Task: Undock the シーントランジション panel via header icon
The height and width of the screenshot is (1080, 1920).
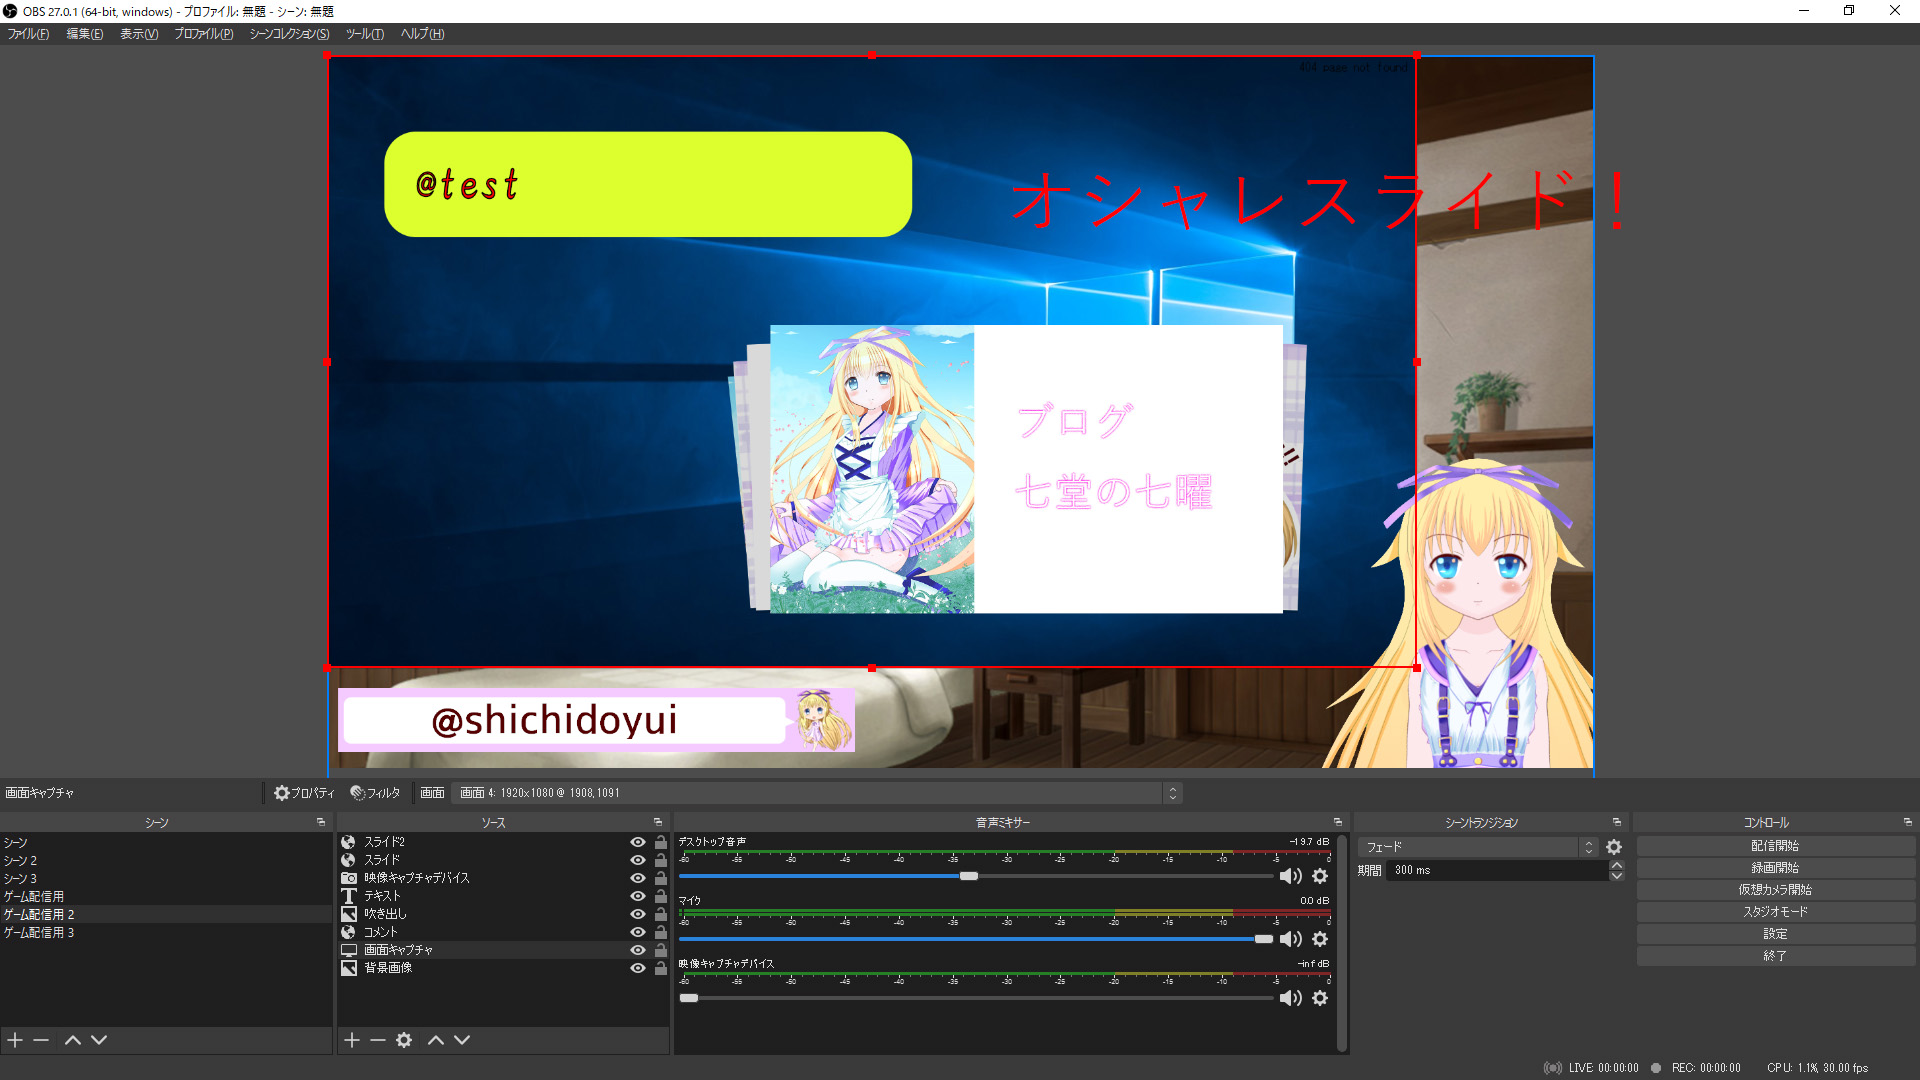Action: point(1617,822)
